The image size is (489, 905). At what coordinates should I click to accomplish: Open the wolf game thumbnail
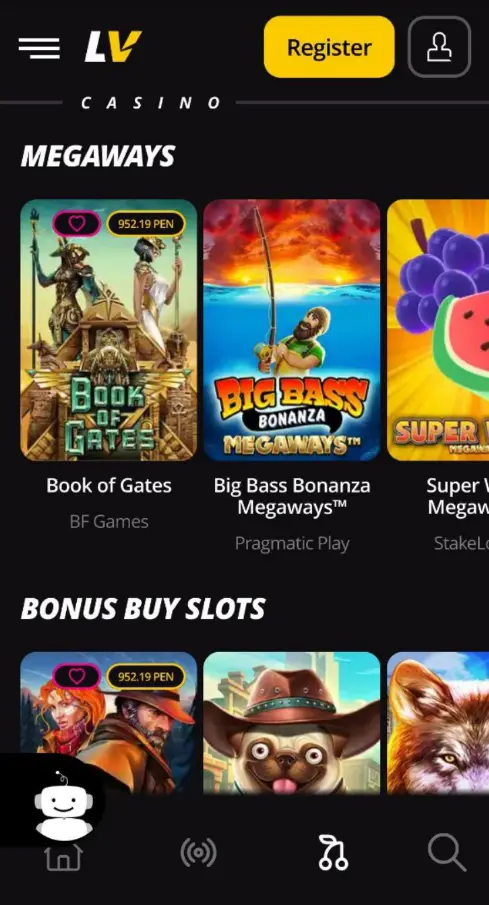438,723
